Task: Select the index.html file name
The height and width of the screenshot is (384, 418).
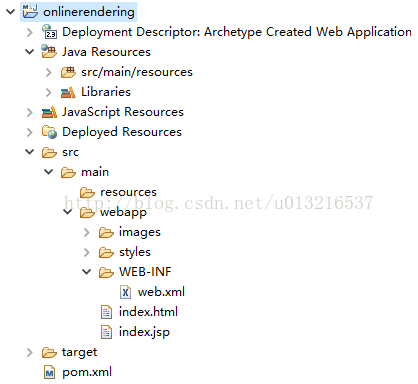Action: coord(148,312)
